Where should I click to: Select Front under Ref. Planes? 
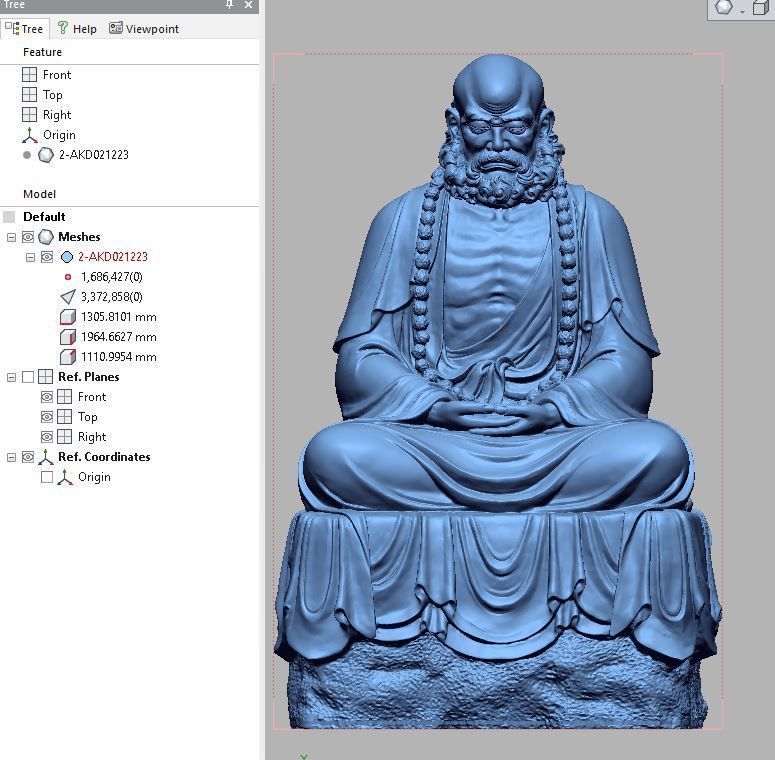coord(92,397)
